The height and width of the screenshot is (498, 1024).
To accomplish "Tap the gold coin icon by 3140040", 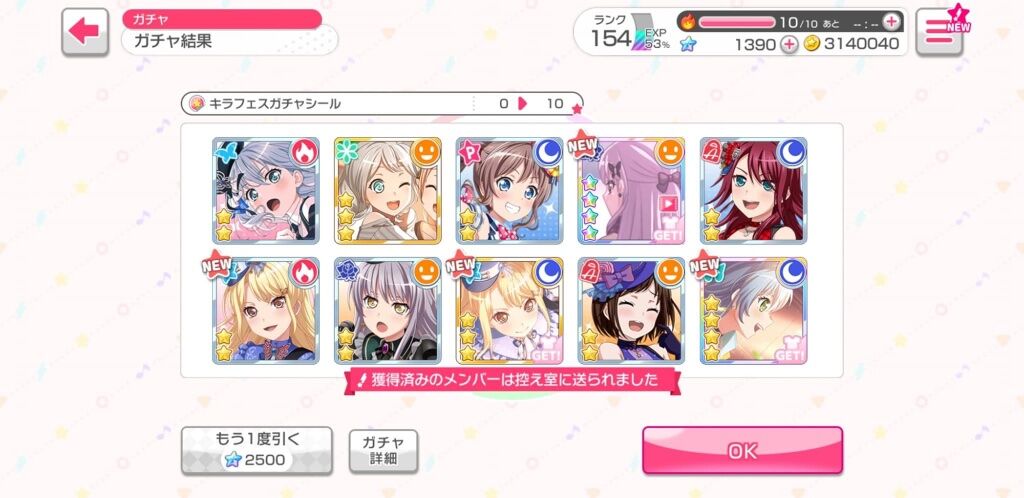I will [812, 44].
